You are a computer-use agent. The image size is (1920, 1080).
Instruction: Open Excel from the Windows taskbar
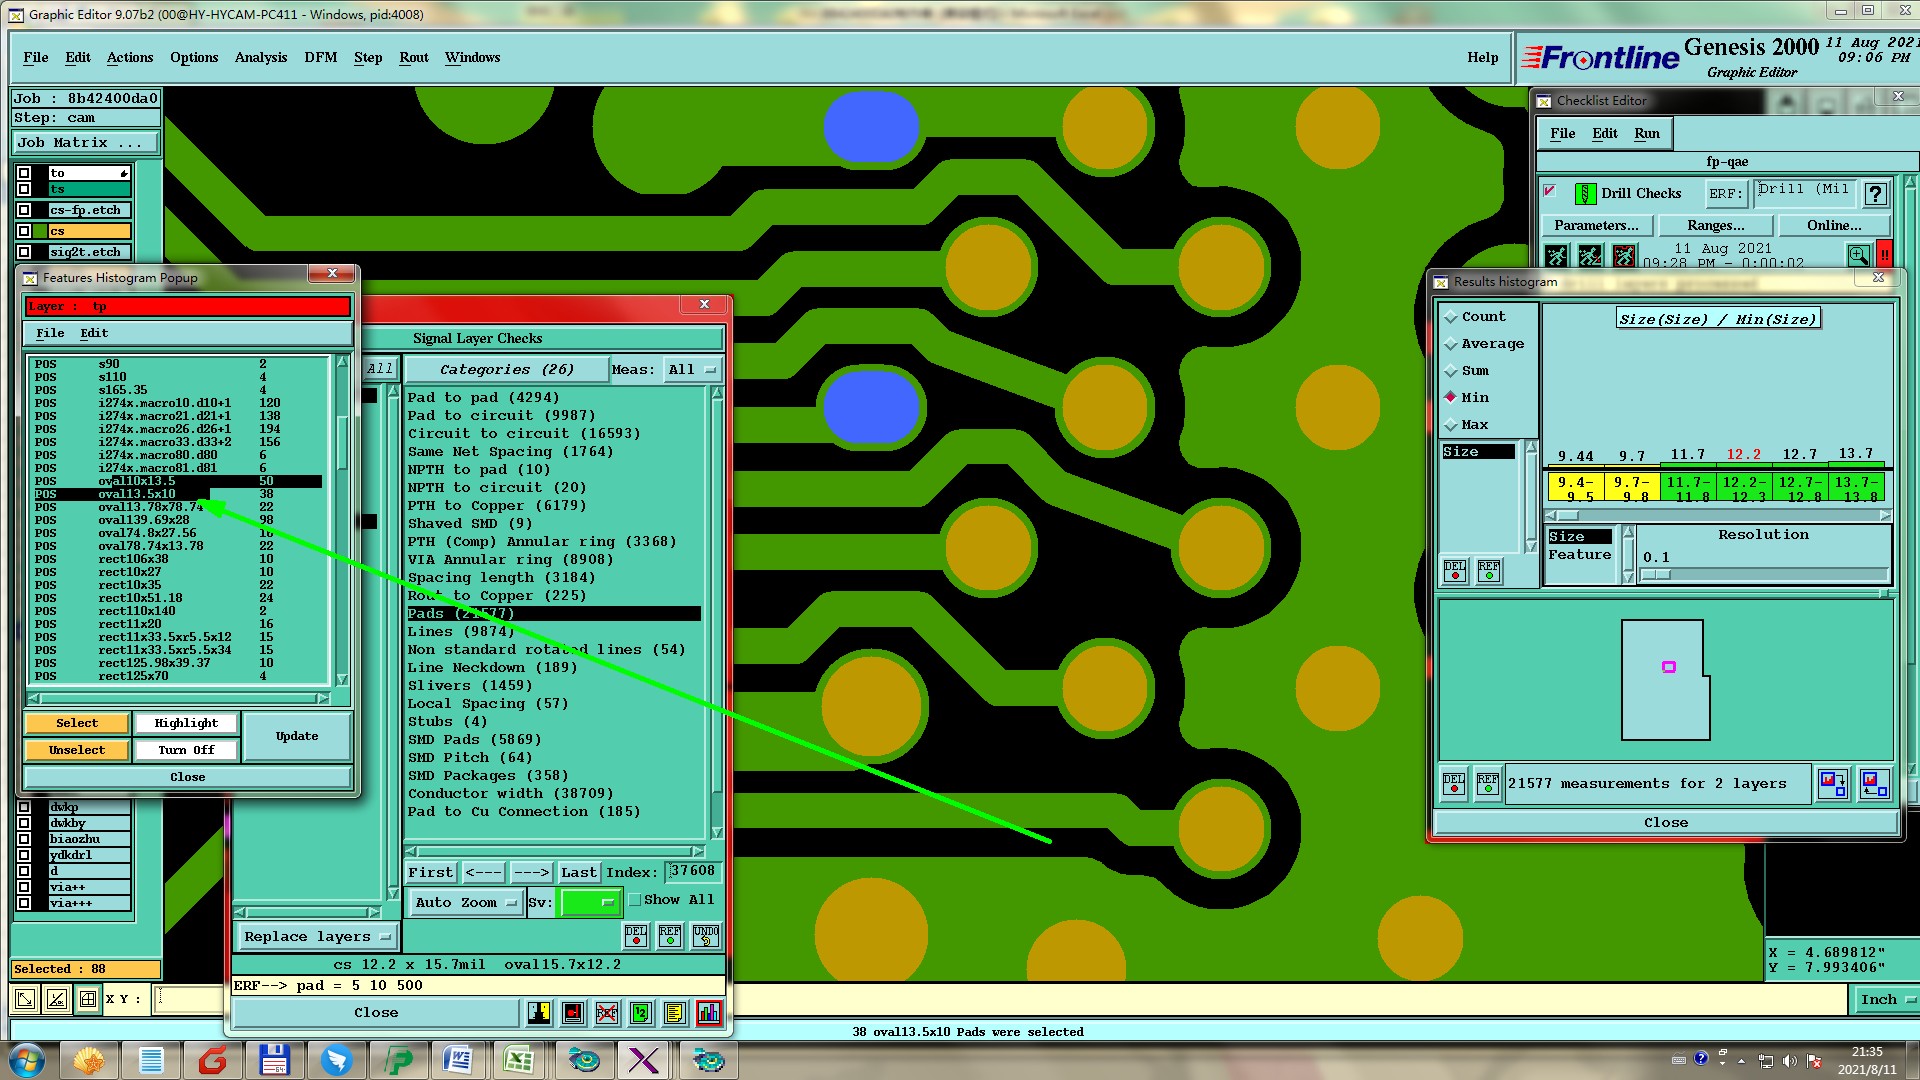click(x=519, y=1060)
